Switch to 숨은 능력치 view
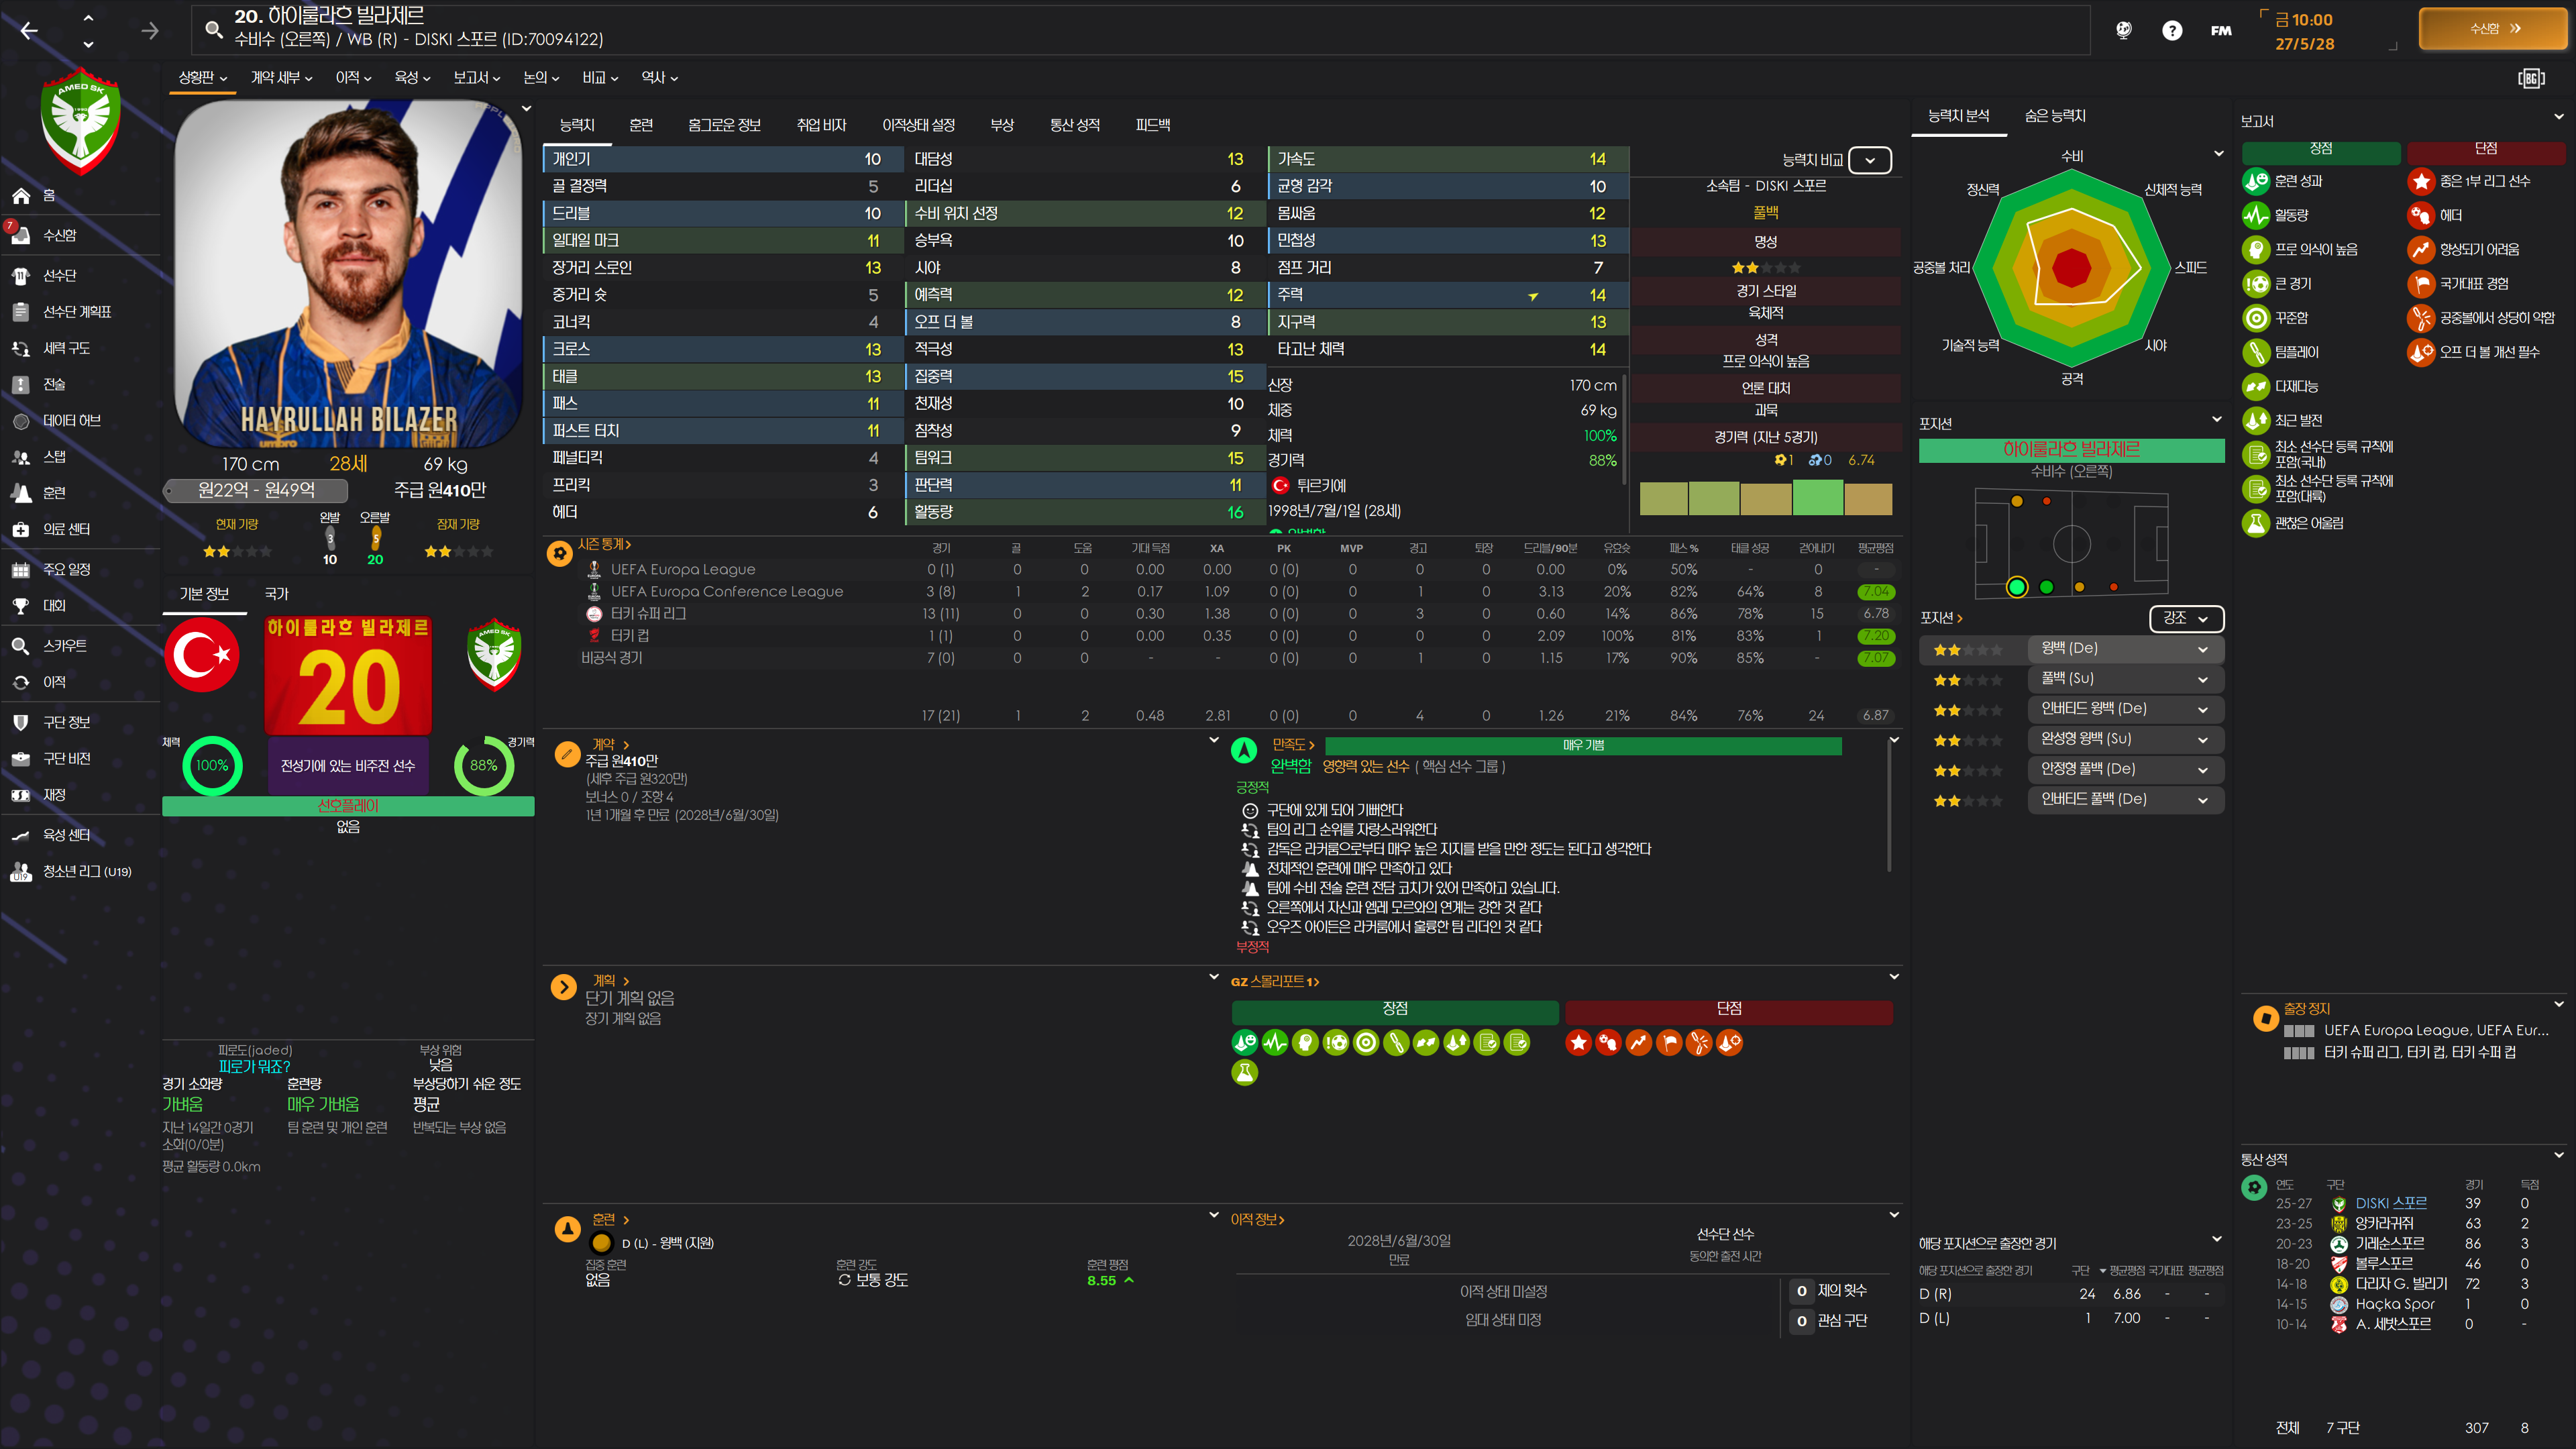Viewport: 2576px width, 1449px height. [2055, 116]
